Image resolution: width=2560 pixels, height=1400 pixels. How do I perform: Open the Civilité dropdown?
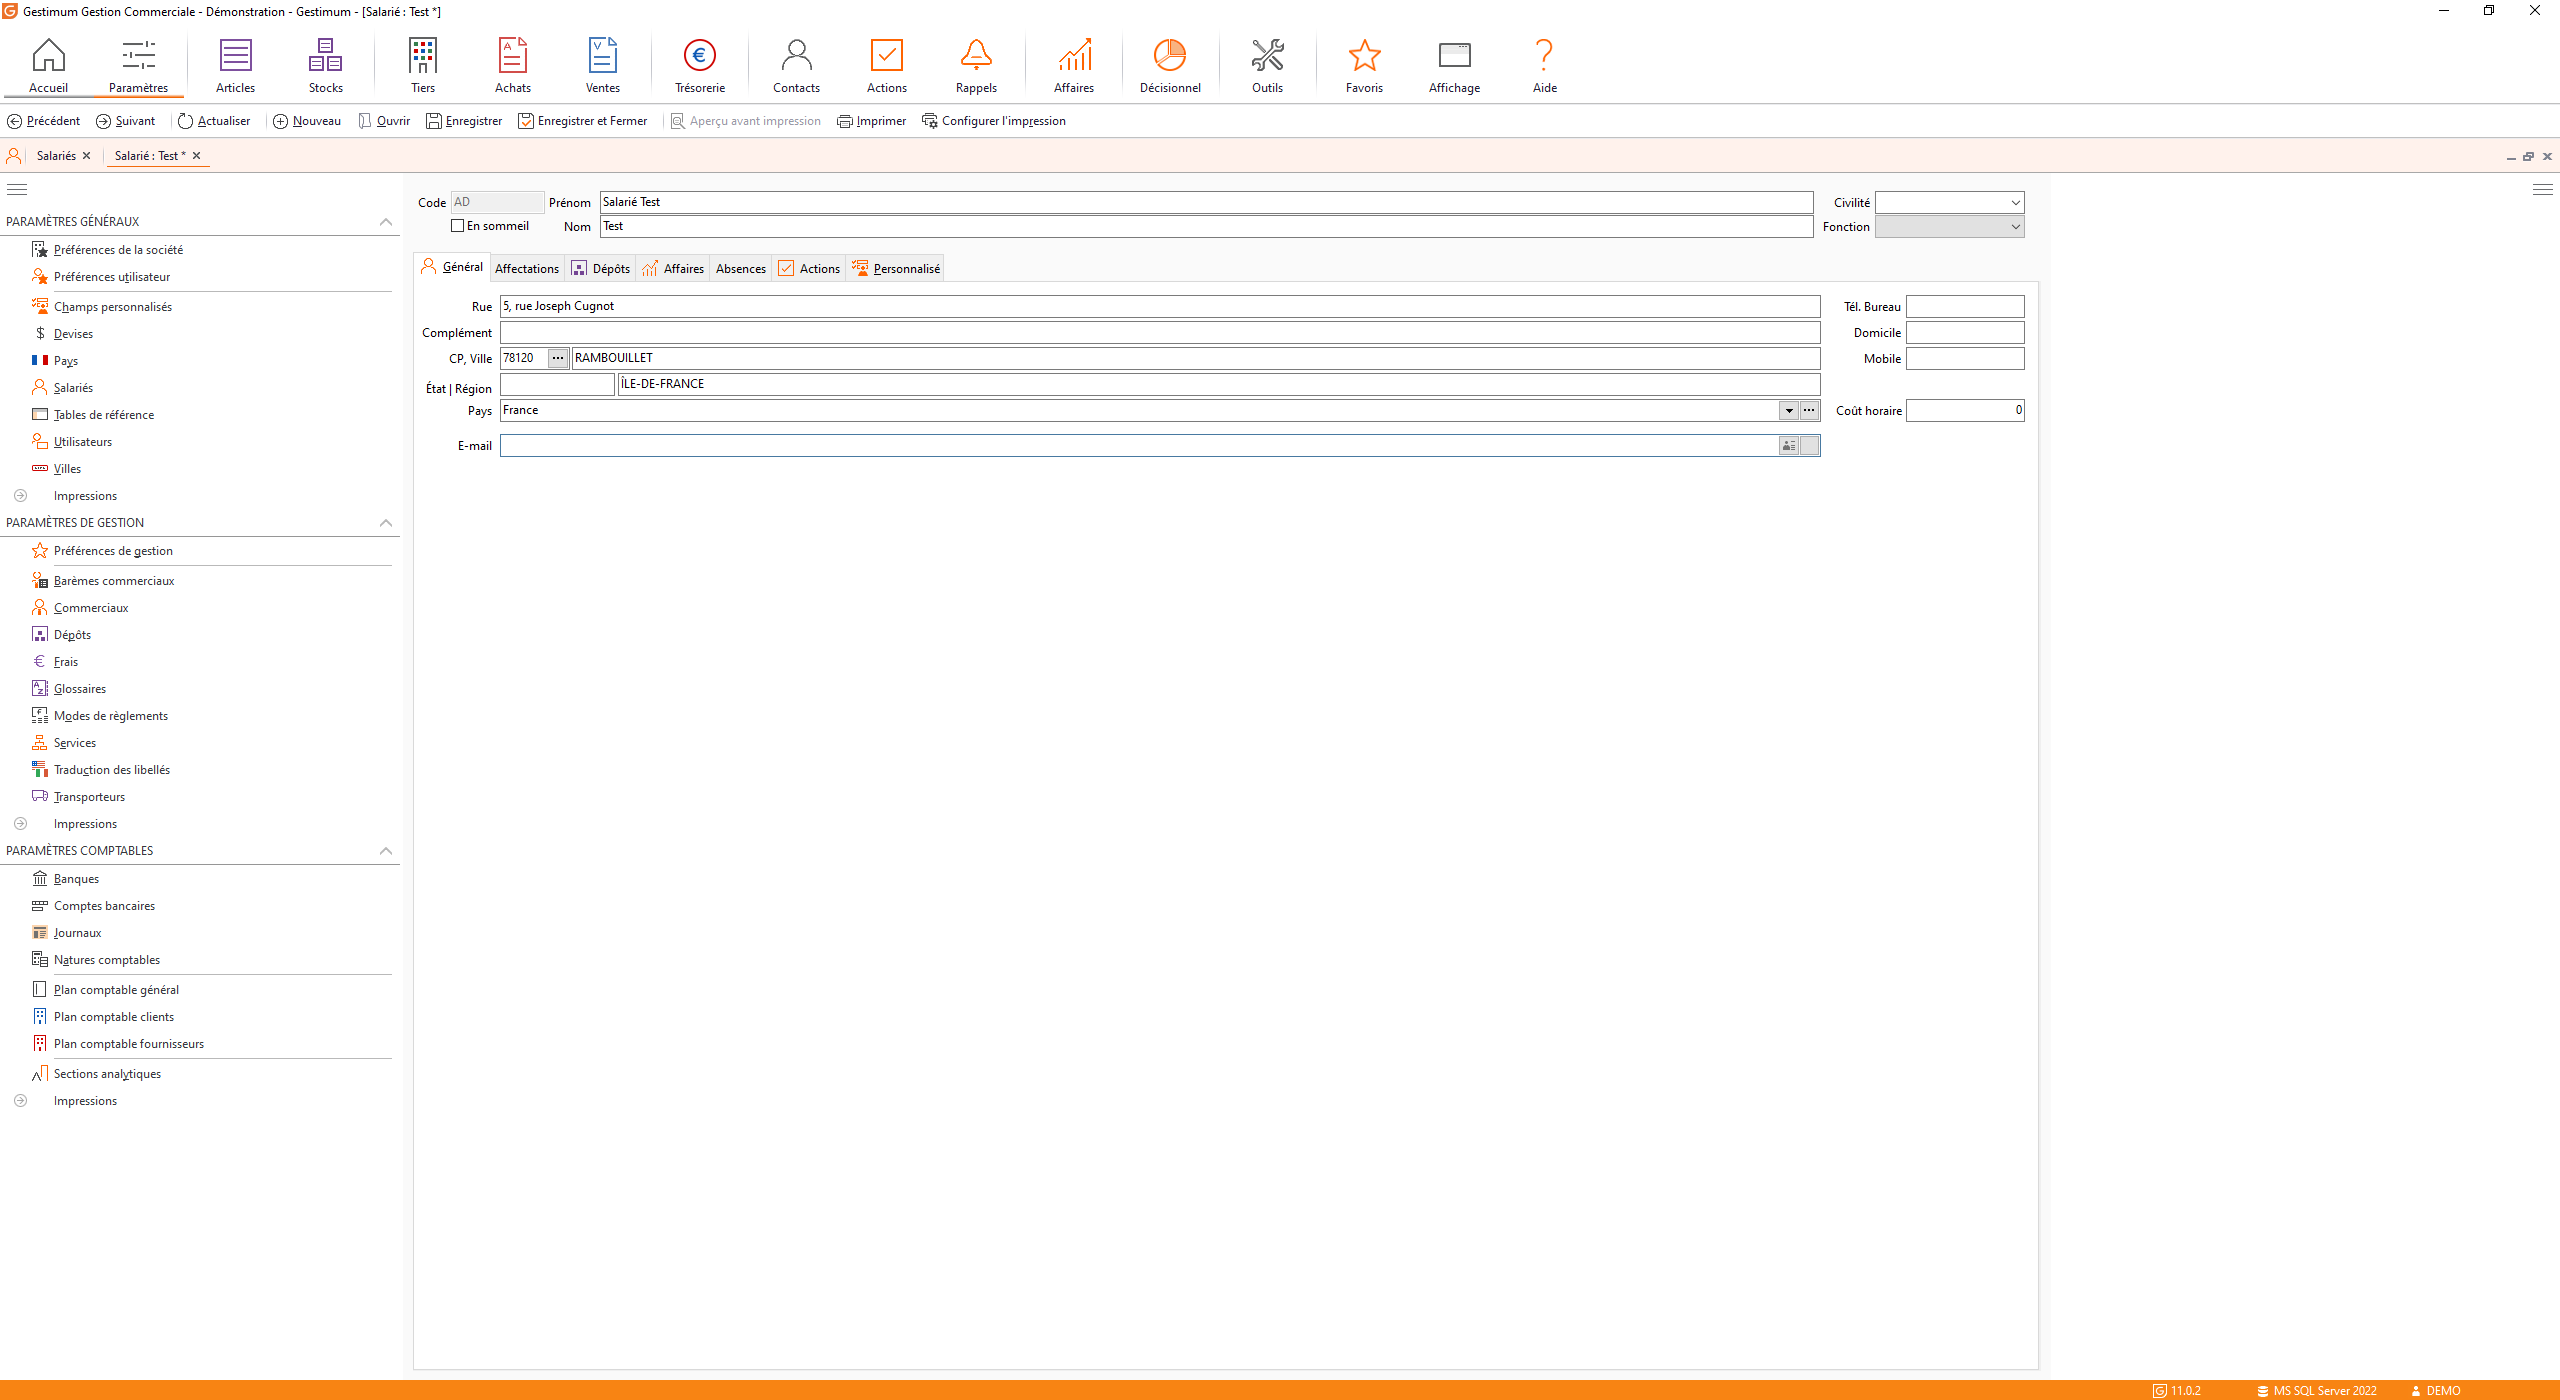(x=2015, y=203)
